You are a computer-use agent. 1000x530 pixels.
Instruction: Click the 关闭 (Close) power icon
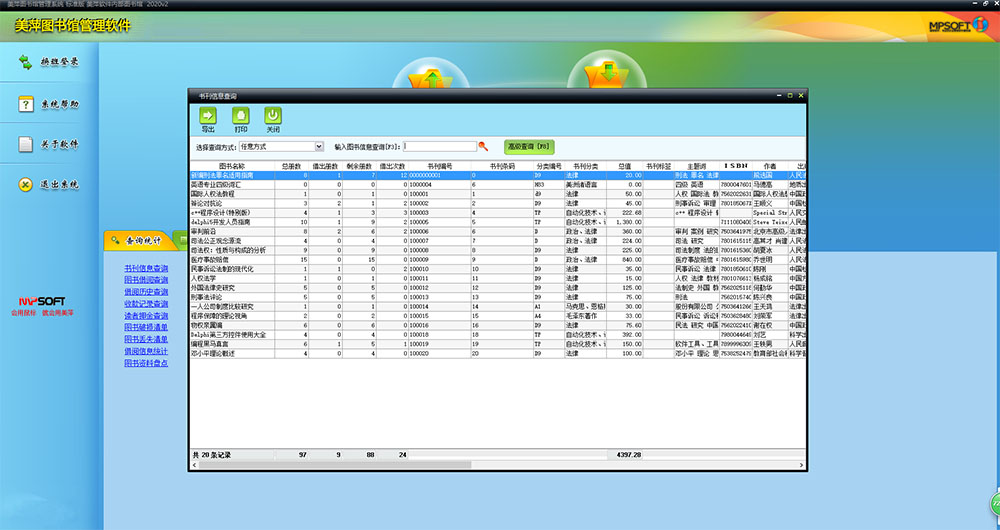click(x=272, y=116)
